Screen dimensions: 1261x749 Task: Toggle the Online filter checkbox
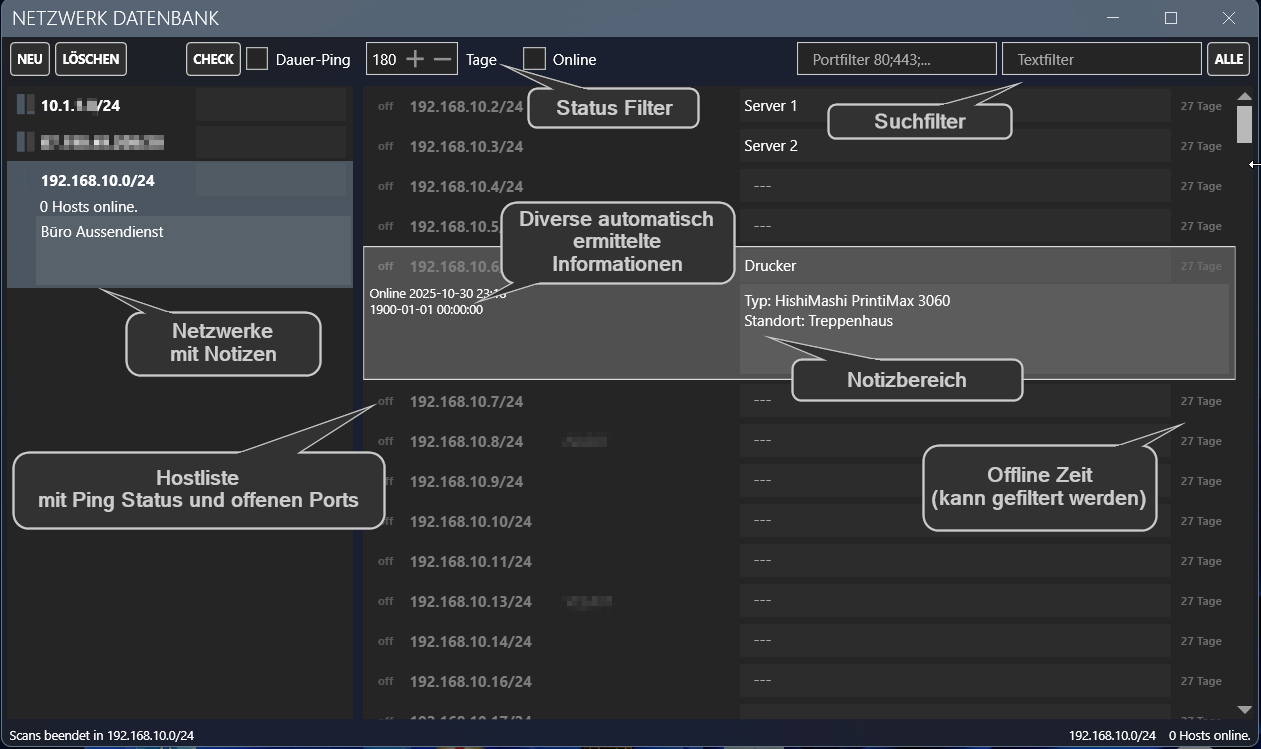pyautogui.click(x=535, y=59)
